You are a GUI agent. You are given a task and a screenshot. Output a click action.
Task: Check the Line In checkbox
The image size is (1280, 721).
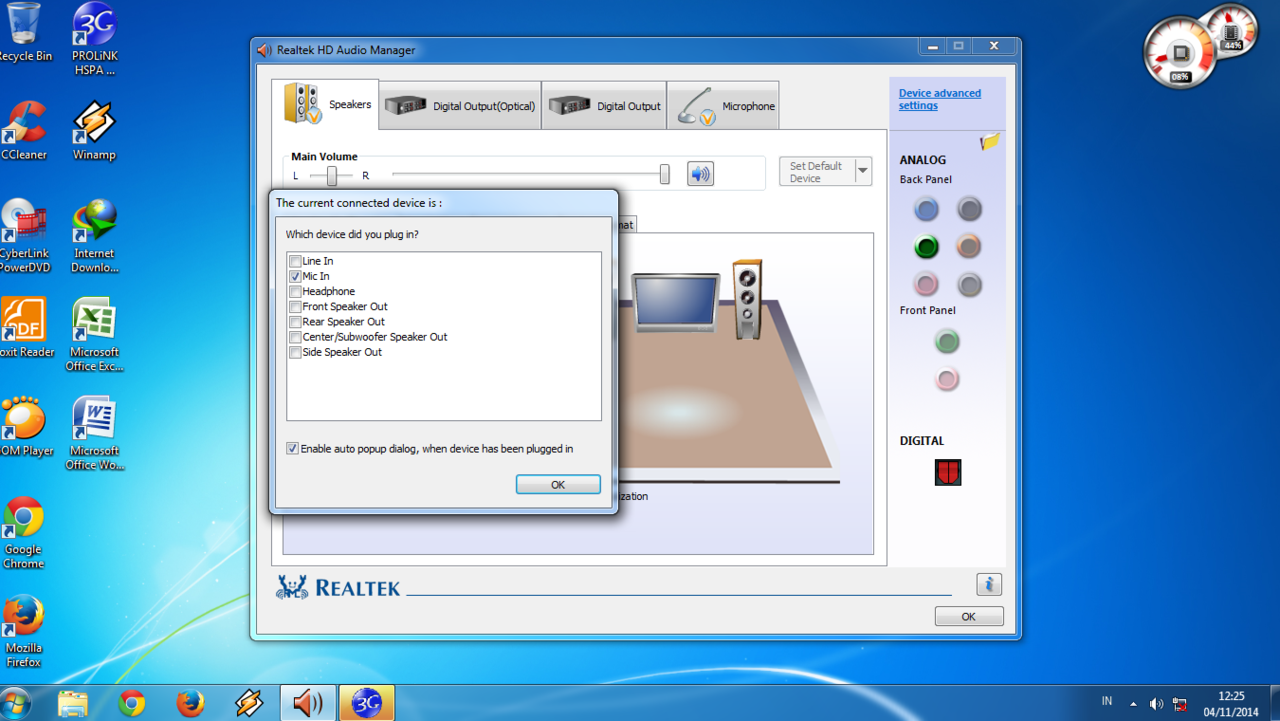pyautogui.click(x=295, y=261)
